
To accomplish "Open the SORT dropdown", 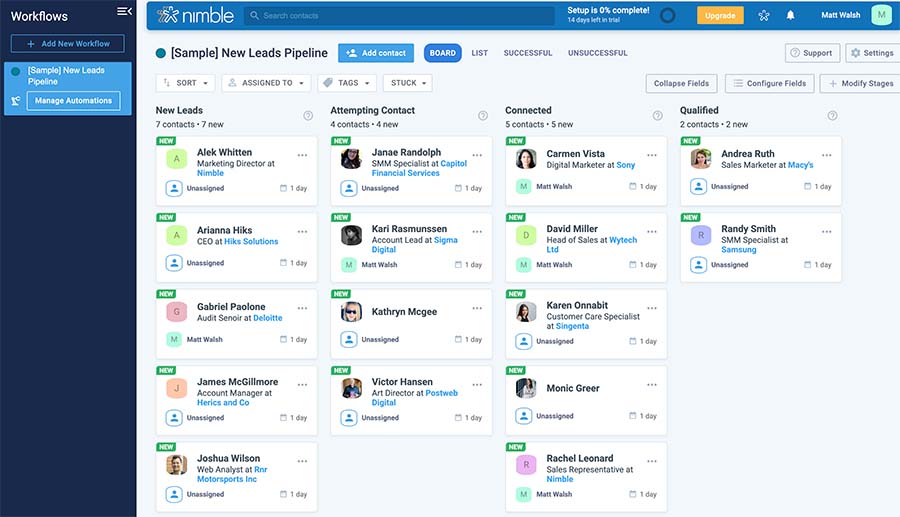I will 185,83.
